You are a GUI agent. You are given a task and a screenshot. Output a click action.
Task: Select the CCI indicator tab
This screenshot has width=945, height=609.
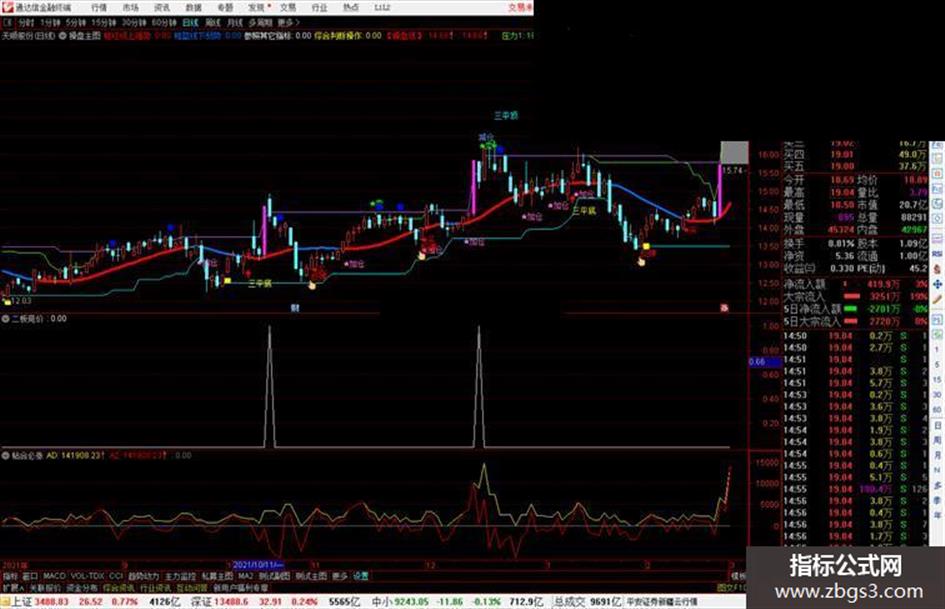tap(116, 576)
